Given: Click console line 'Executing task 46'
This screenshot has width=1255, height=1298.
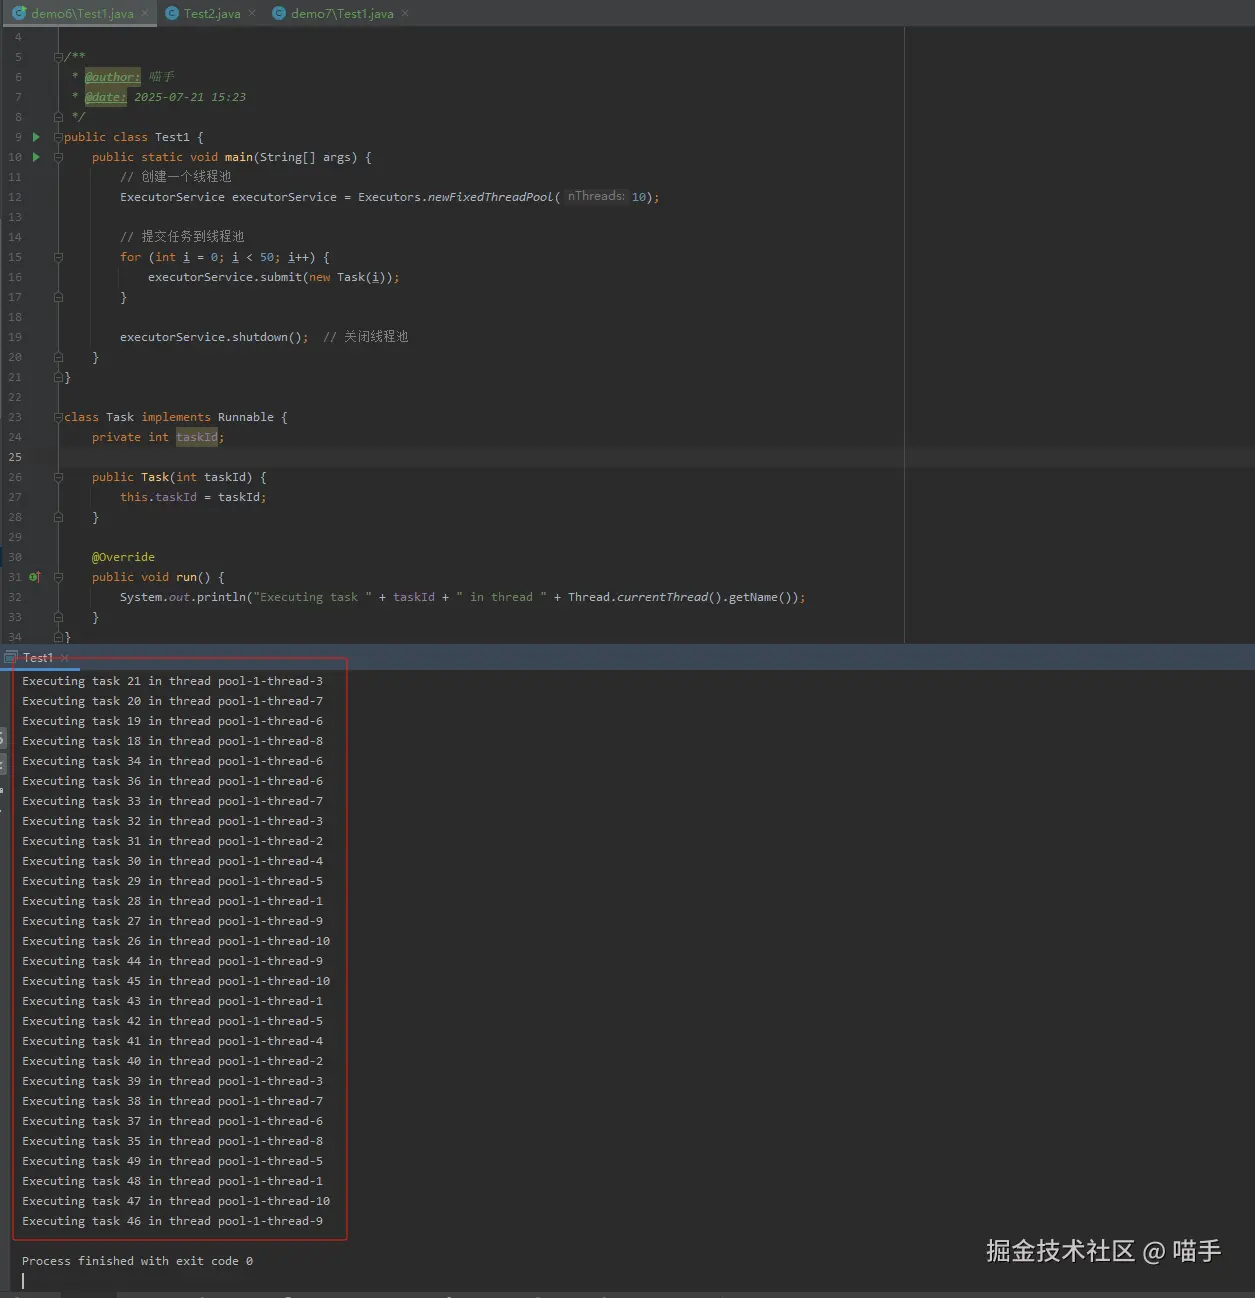Looking at the screenshot, I should [173, 1221].
